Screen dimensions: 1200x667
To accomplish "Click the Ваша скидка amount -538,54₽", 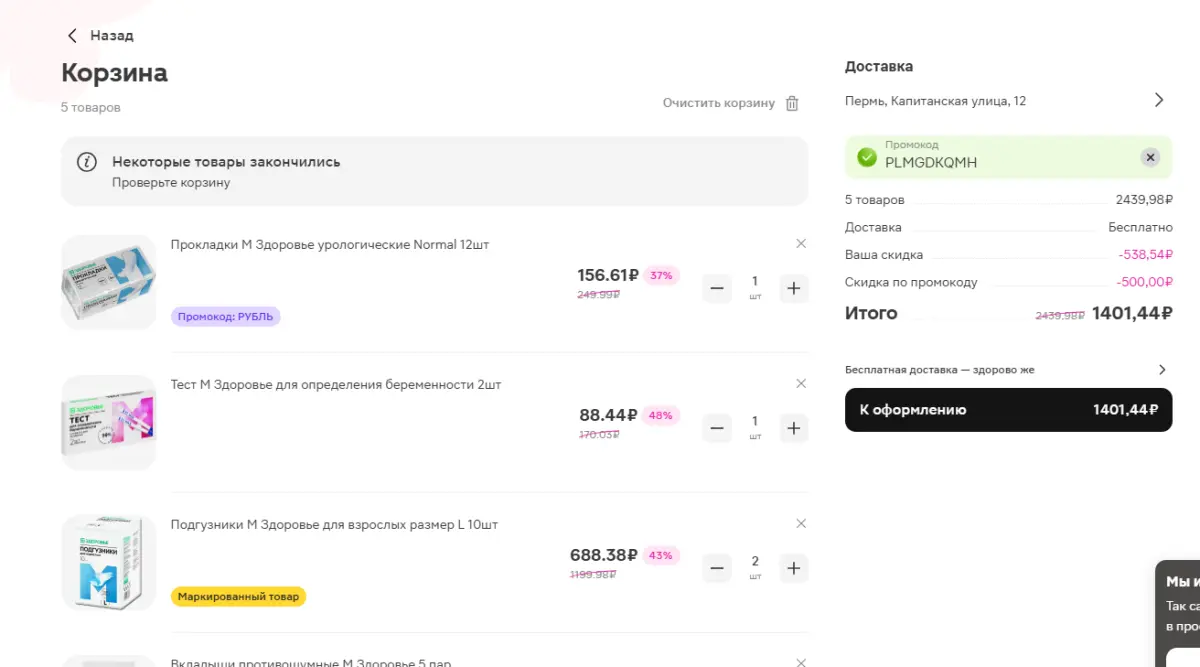I will click(x=1144, y=255).
